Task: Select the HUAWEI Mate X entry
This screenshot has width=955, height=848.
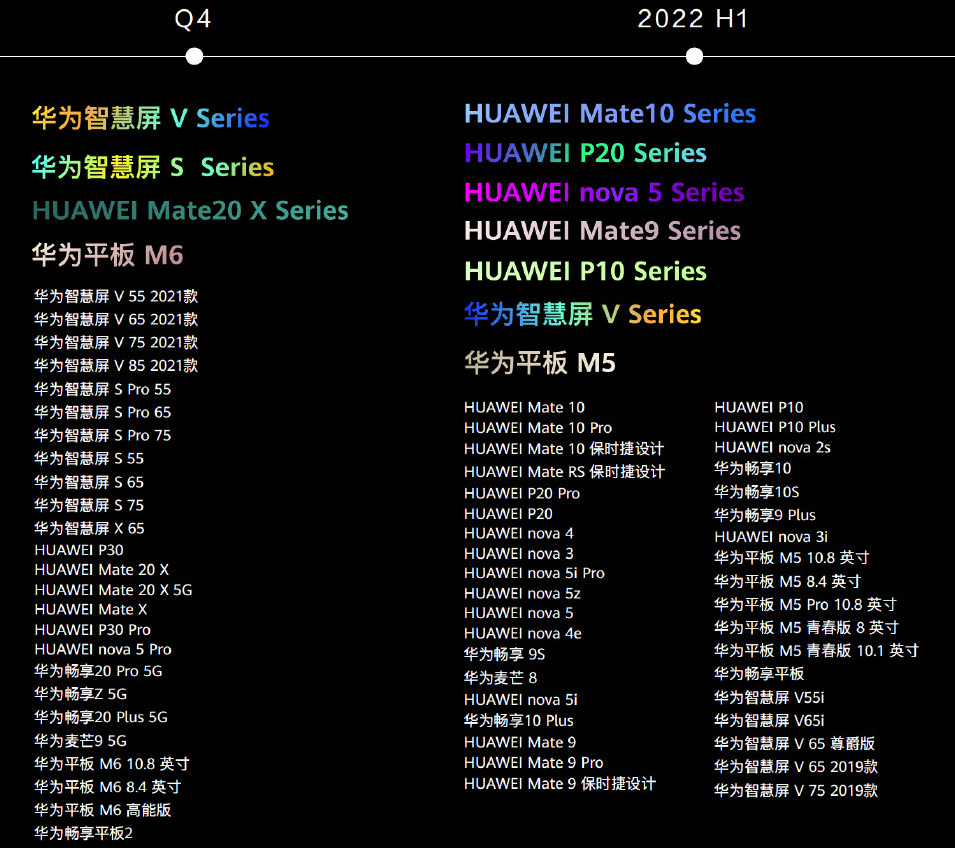Action: tap(91, 610)
